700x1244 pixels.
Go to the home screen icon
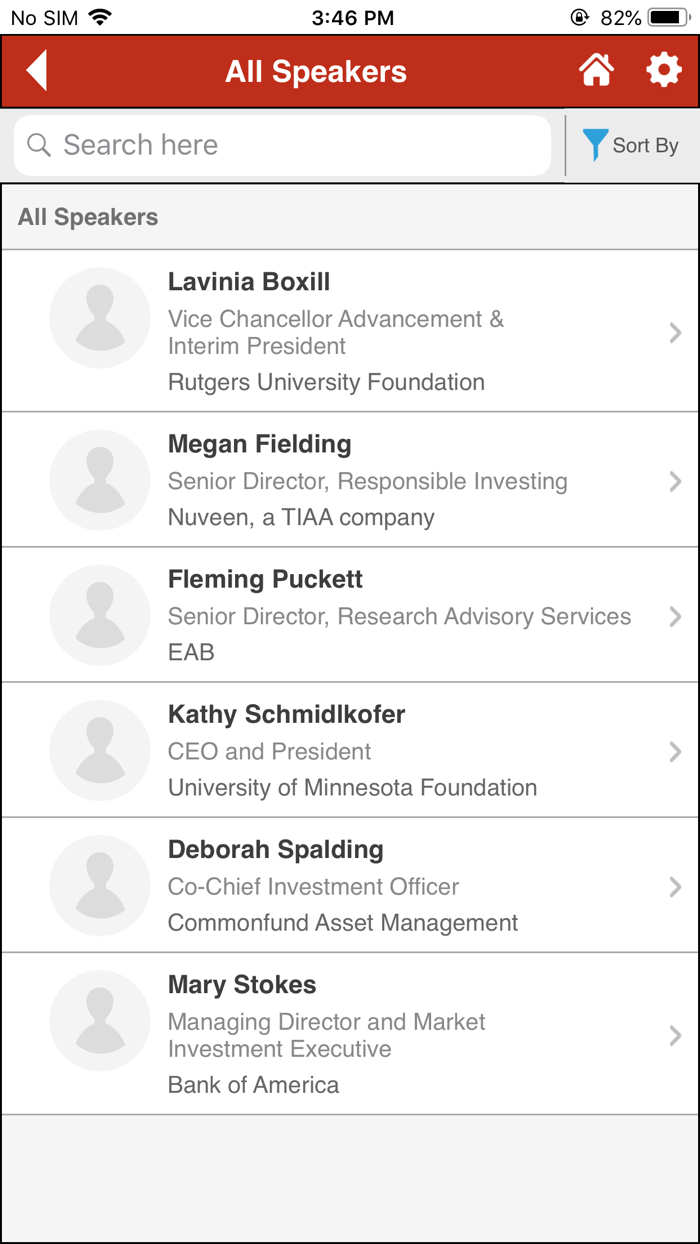click(x=596, y=71)
